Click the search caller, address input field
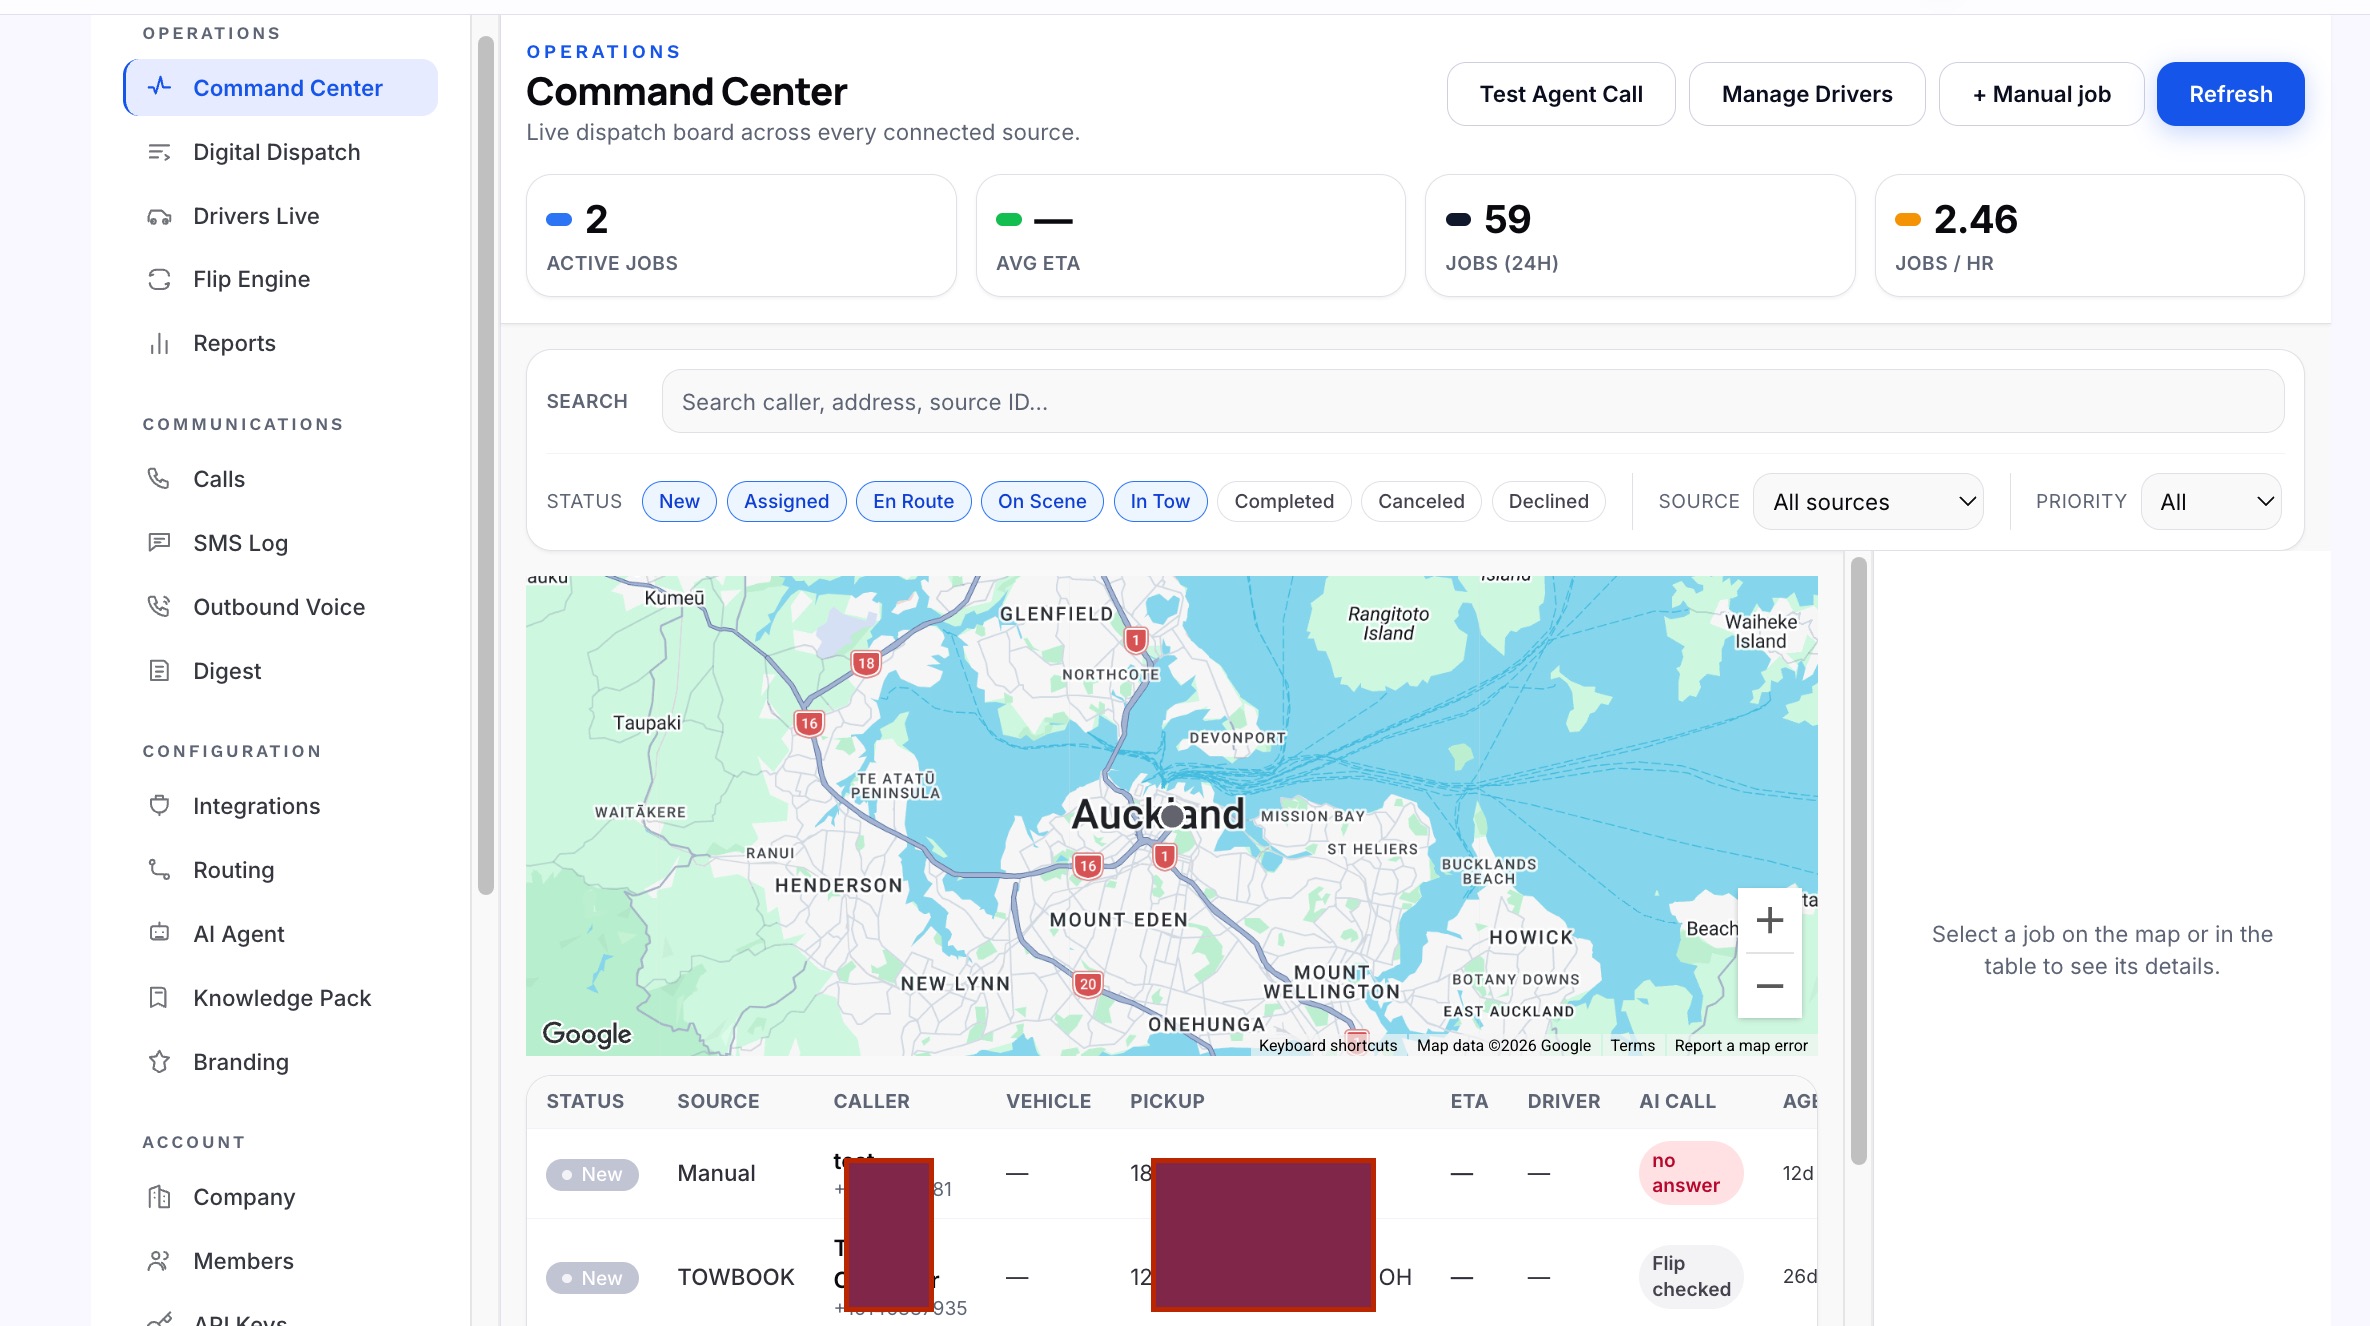Image resolution: width=2370 pixels, height=1326 pixels. (x=1472, y=401)
